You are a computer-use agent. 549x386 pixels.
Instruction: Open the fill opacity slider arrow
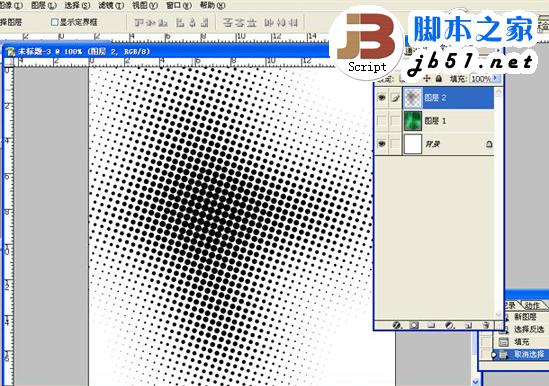[x=496, y=78]
